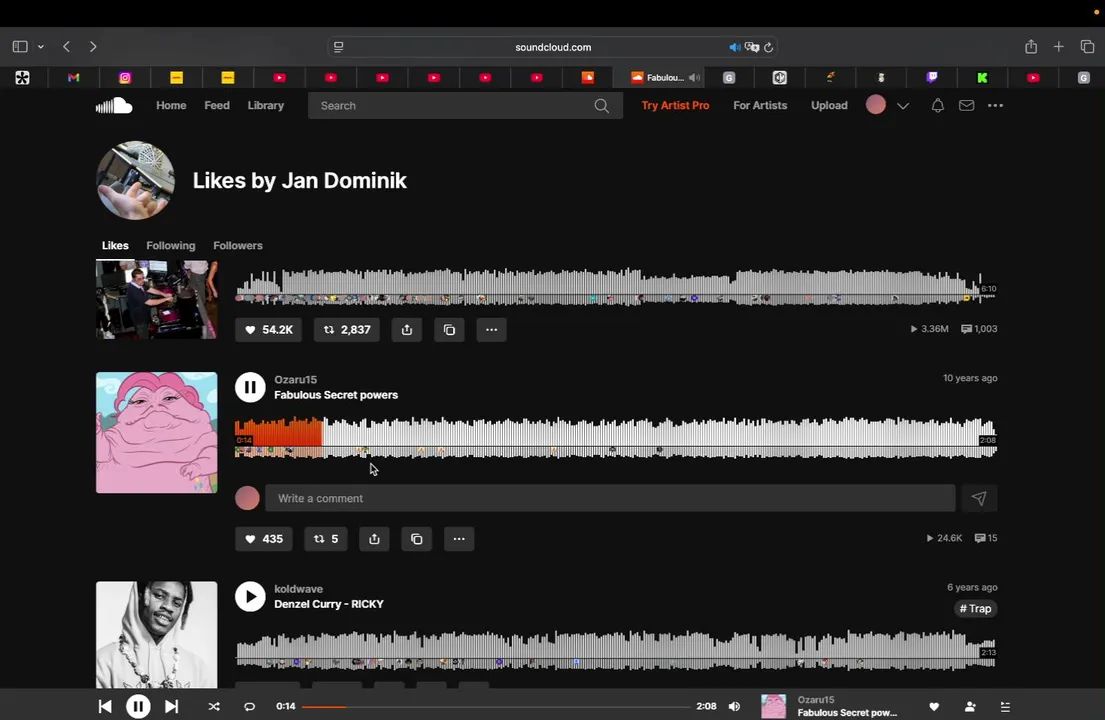The width and height of the screenshot is (1105, 720).
Task: Open the three-dot menu in SoundCloud header
Action: [995, 106]
